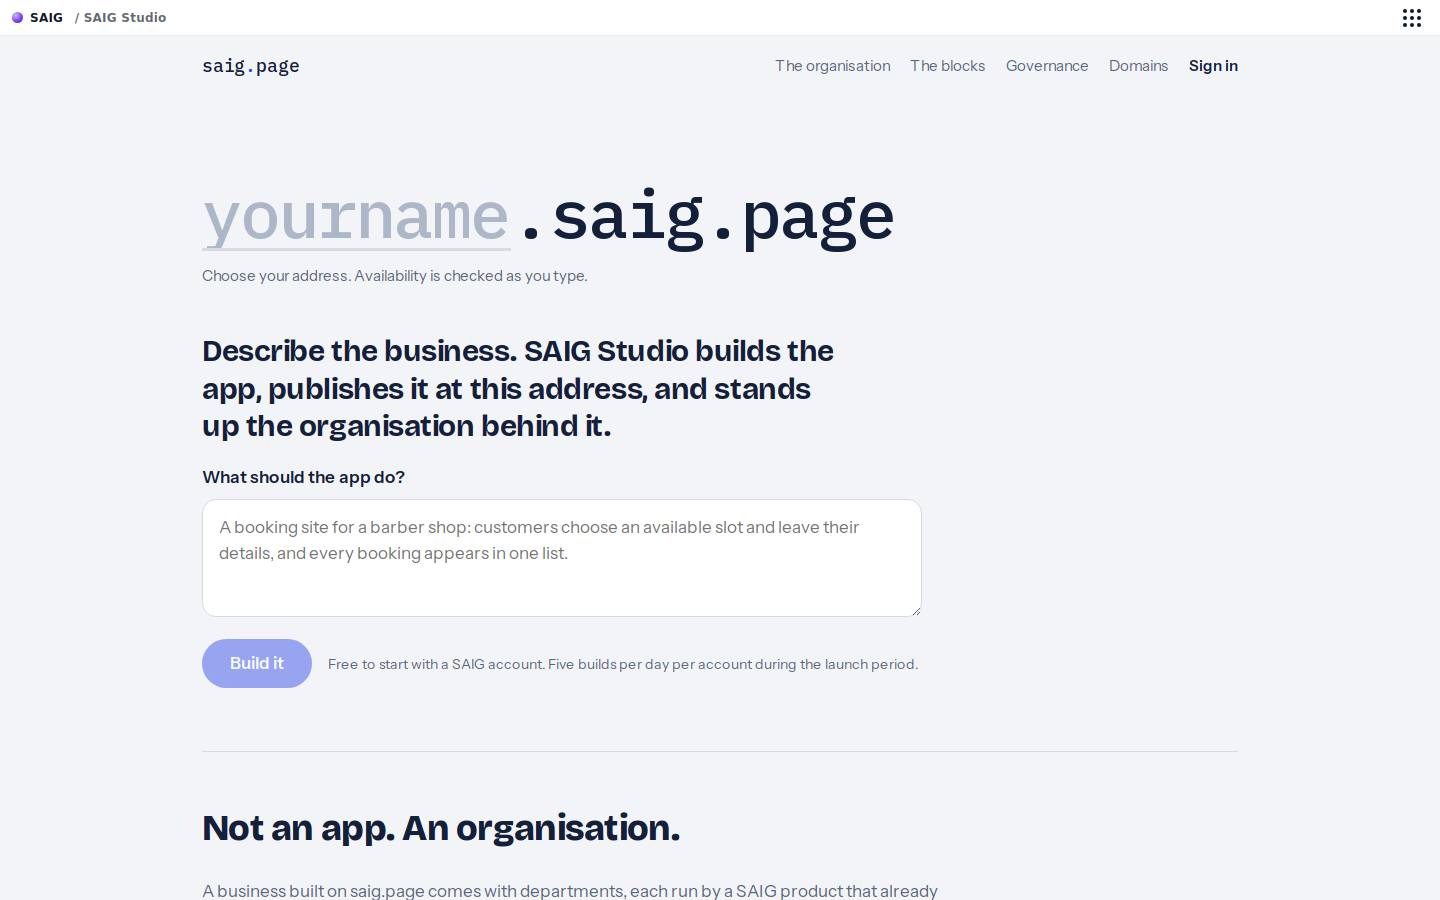
Task: Click the Build it button
Action: pos(257,663)
